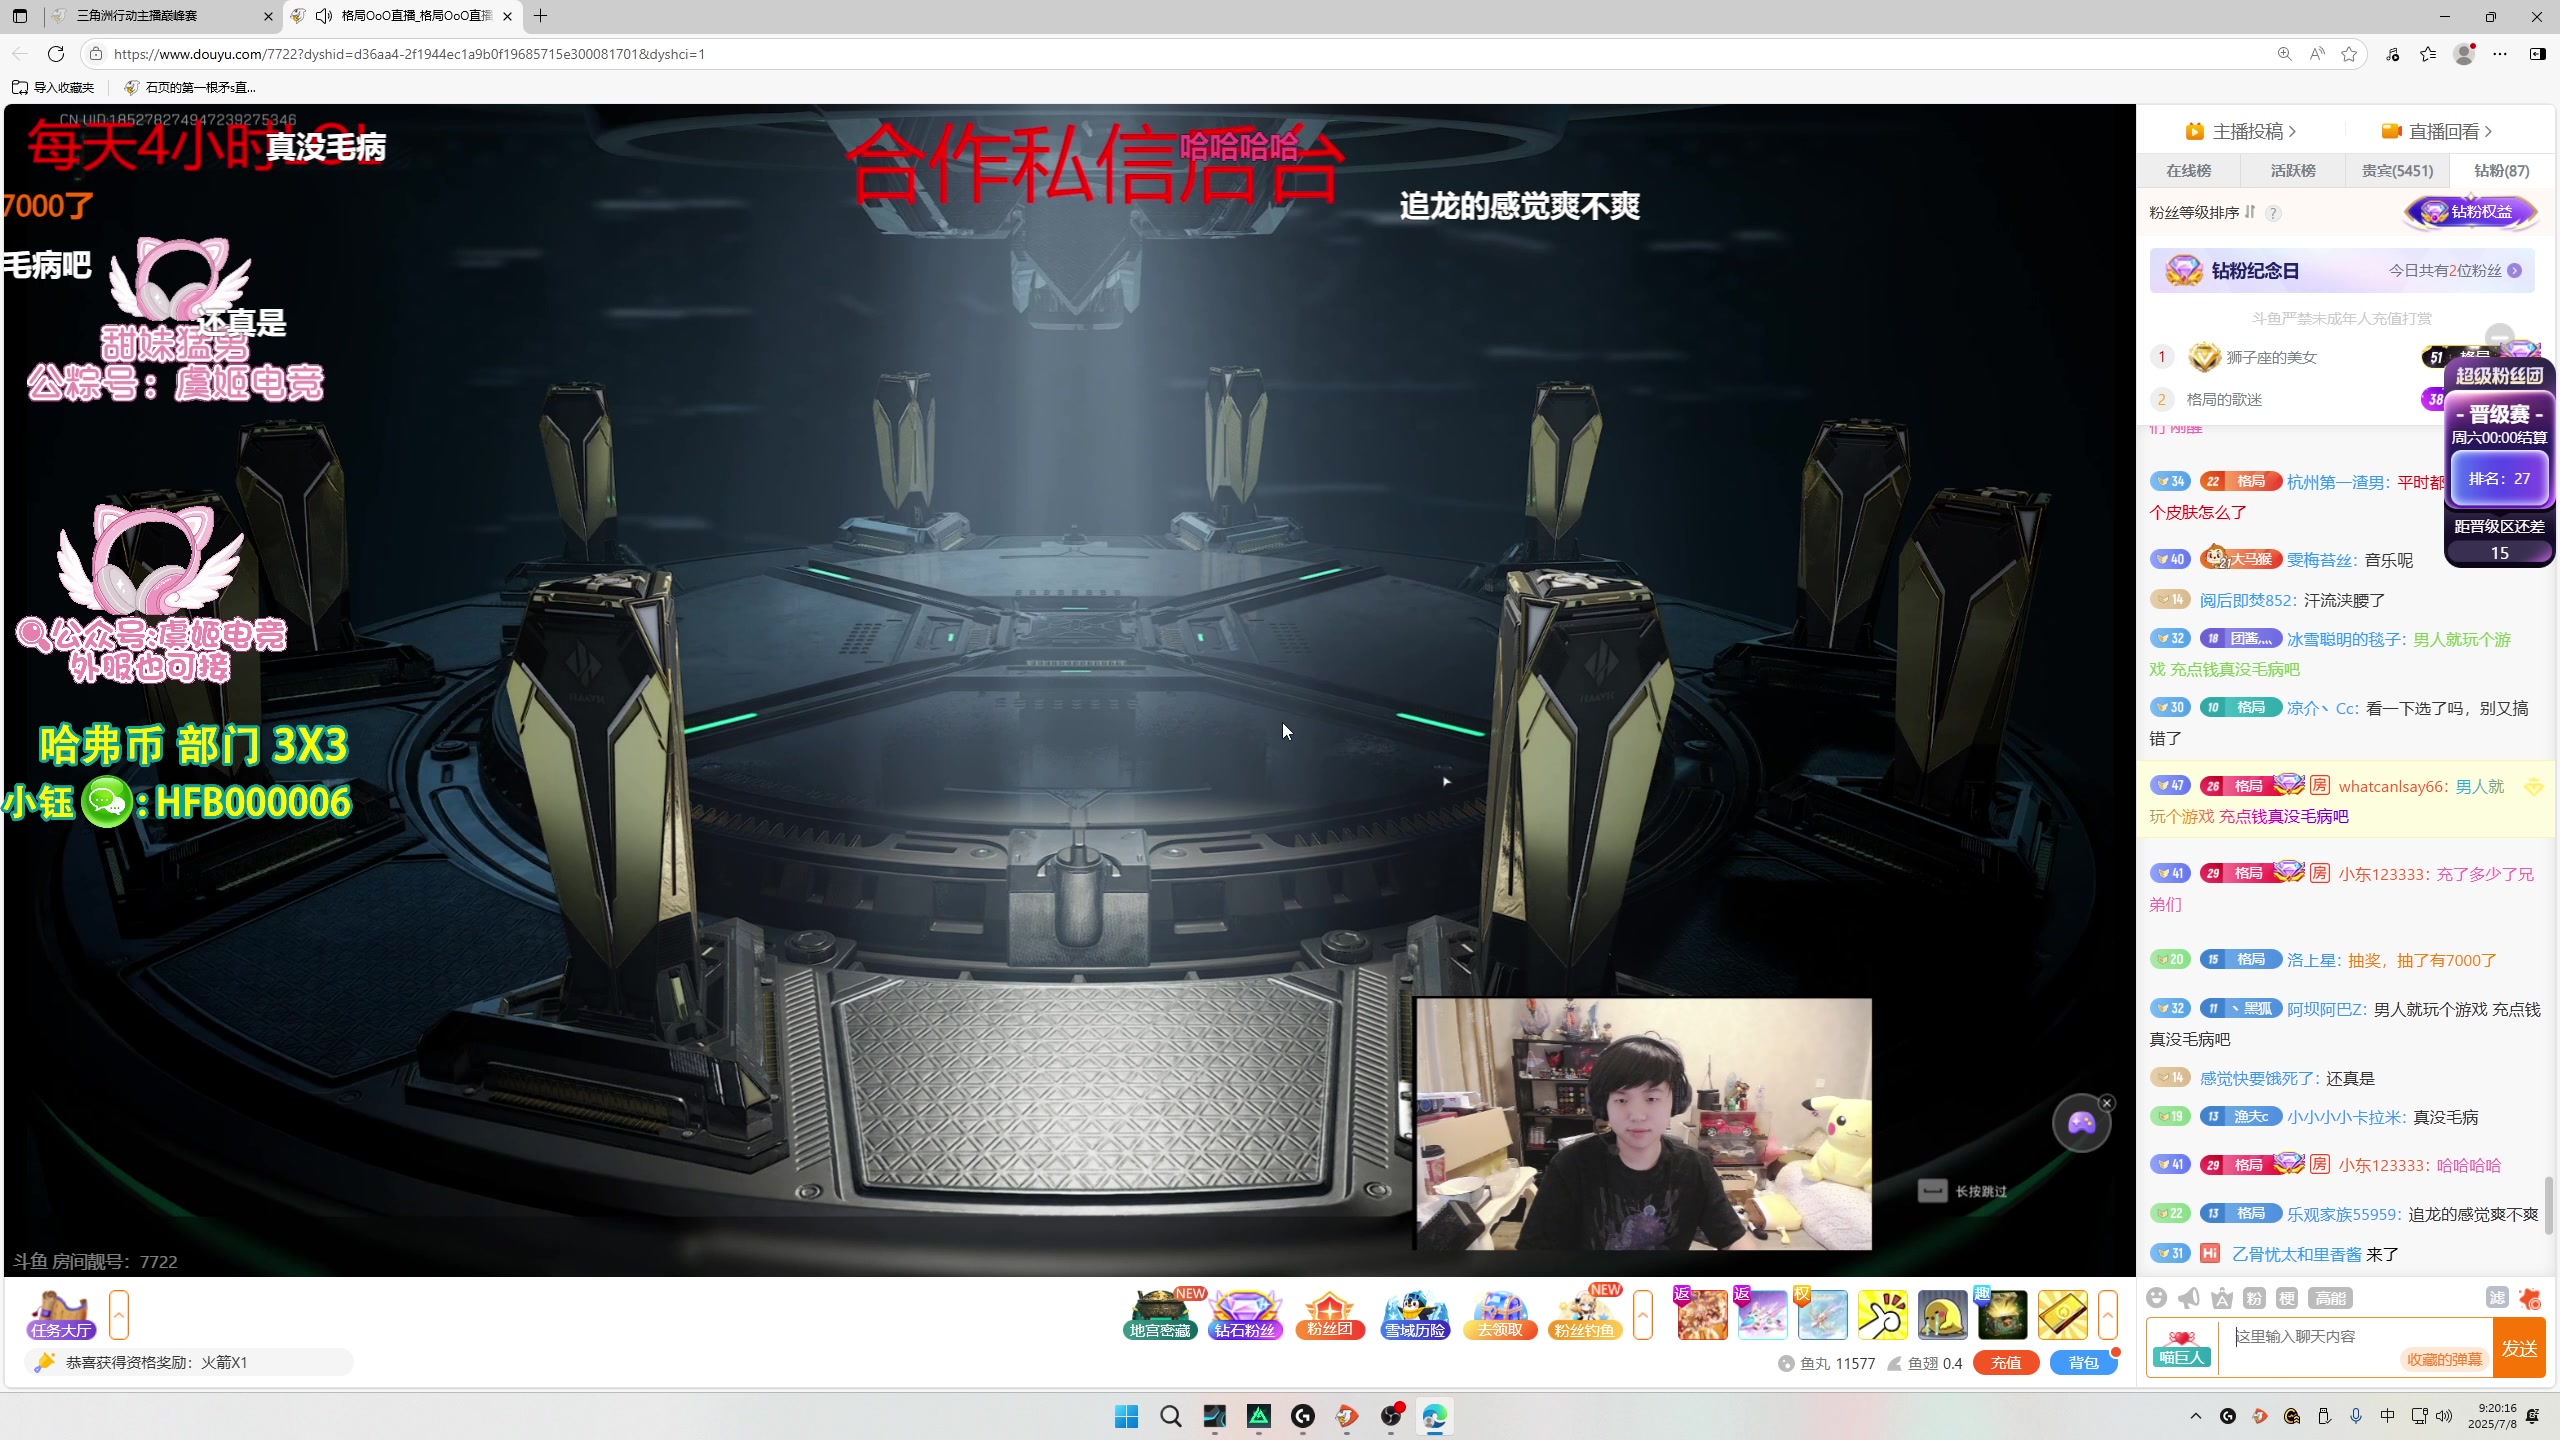Toggle the 滤 chat filter button
Screen dimensions: 2560x1440
[2497, 1298]
